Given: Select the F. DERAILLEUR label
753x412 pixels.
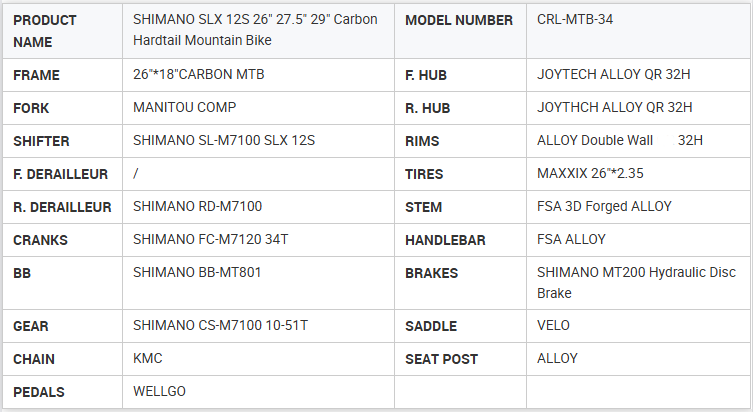Looking at the screenshot, I should (x=60, y=174).
